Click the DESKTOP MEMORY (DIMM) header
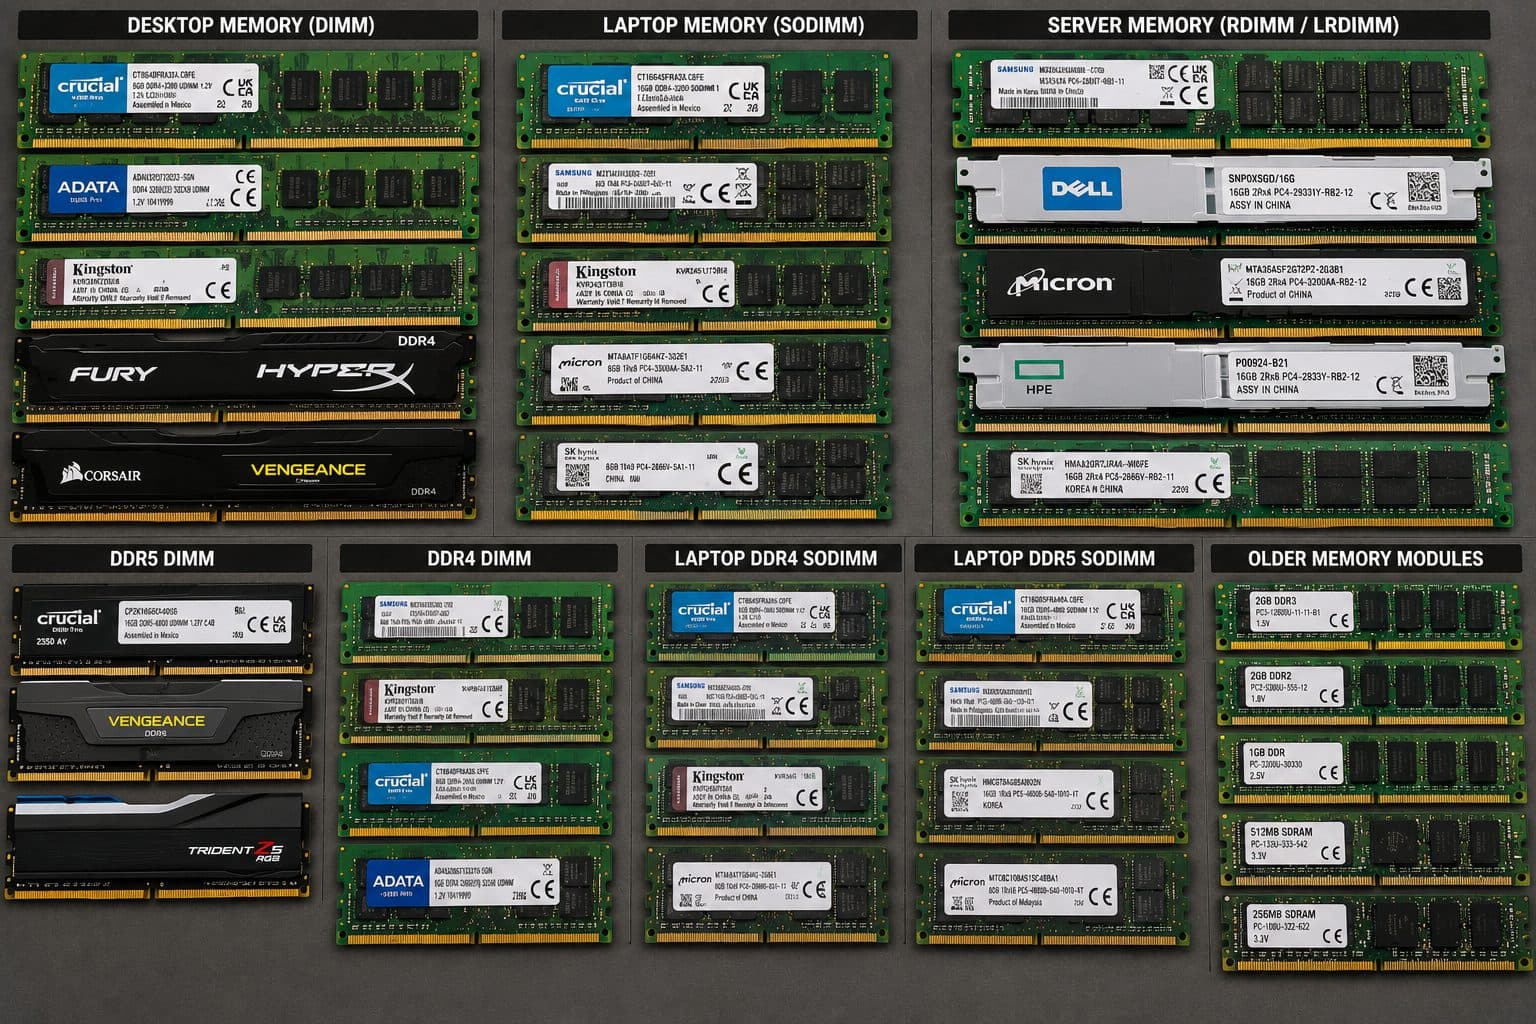 pyautogui.click(x=250, y=25)
